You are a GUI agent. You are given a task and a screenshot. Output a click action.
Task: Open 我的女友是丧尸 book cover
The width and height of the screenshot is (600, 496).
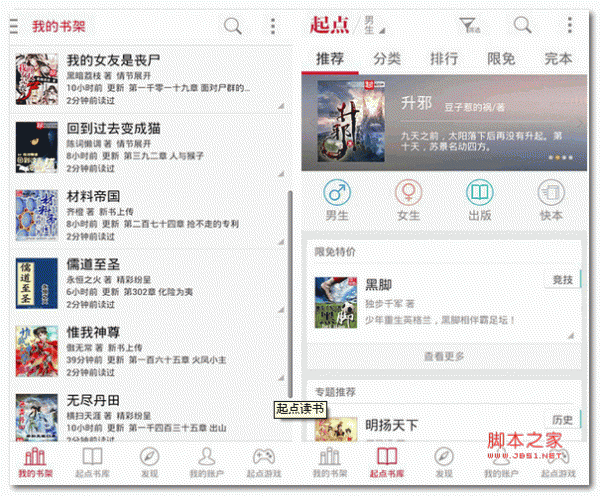[37, 79]
